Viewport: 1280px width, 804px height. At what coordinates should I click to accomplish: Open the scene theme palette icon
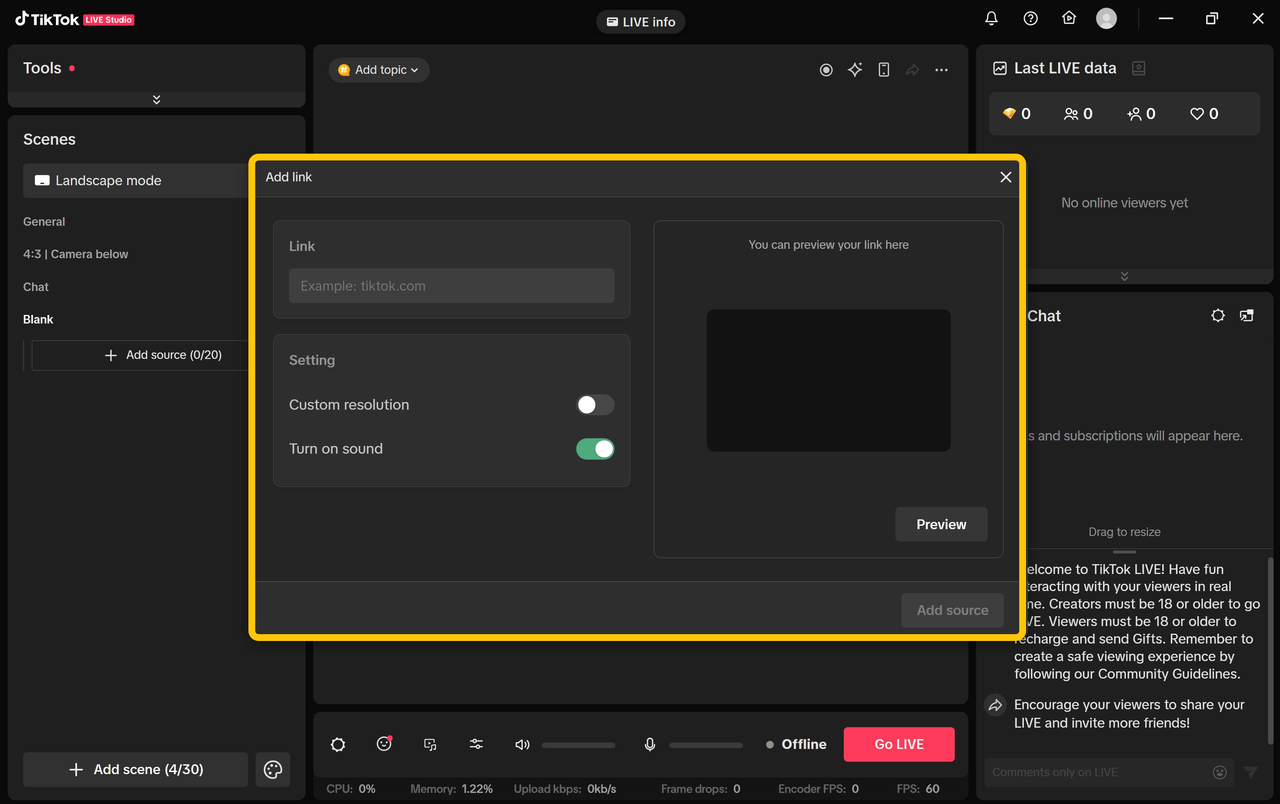coord(273,769)
